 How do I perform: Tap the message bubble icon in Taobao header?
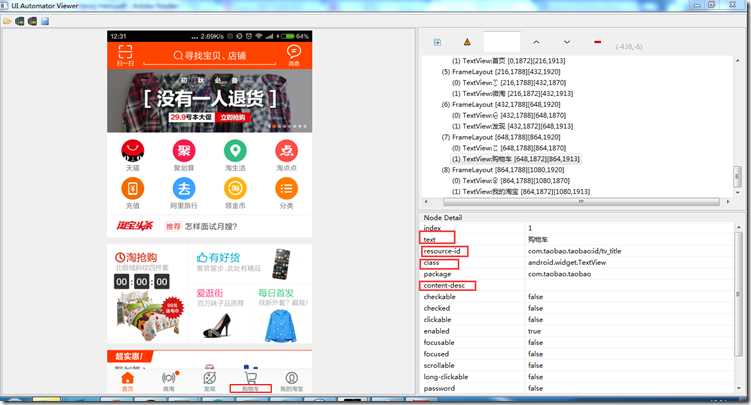tap(294, 55)
